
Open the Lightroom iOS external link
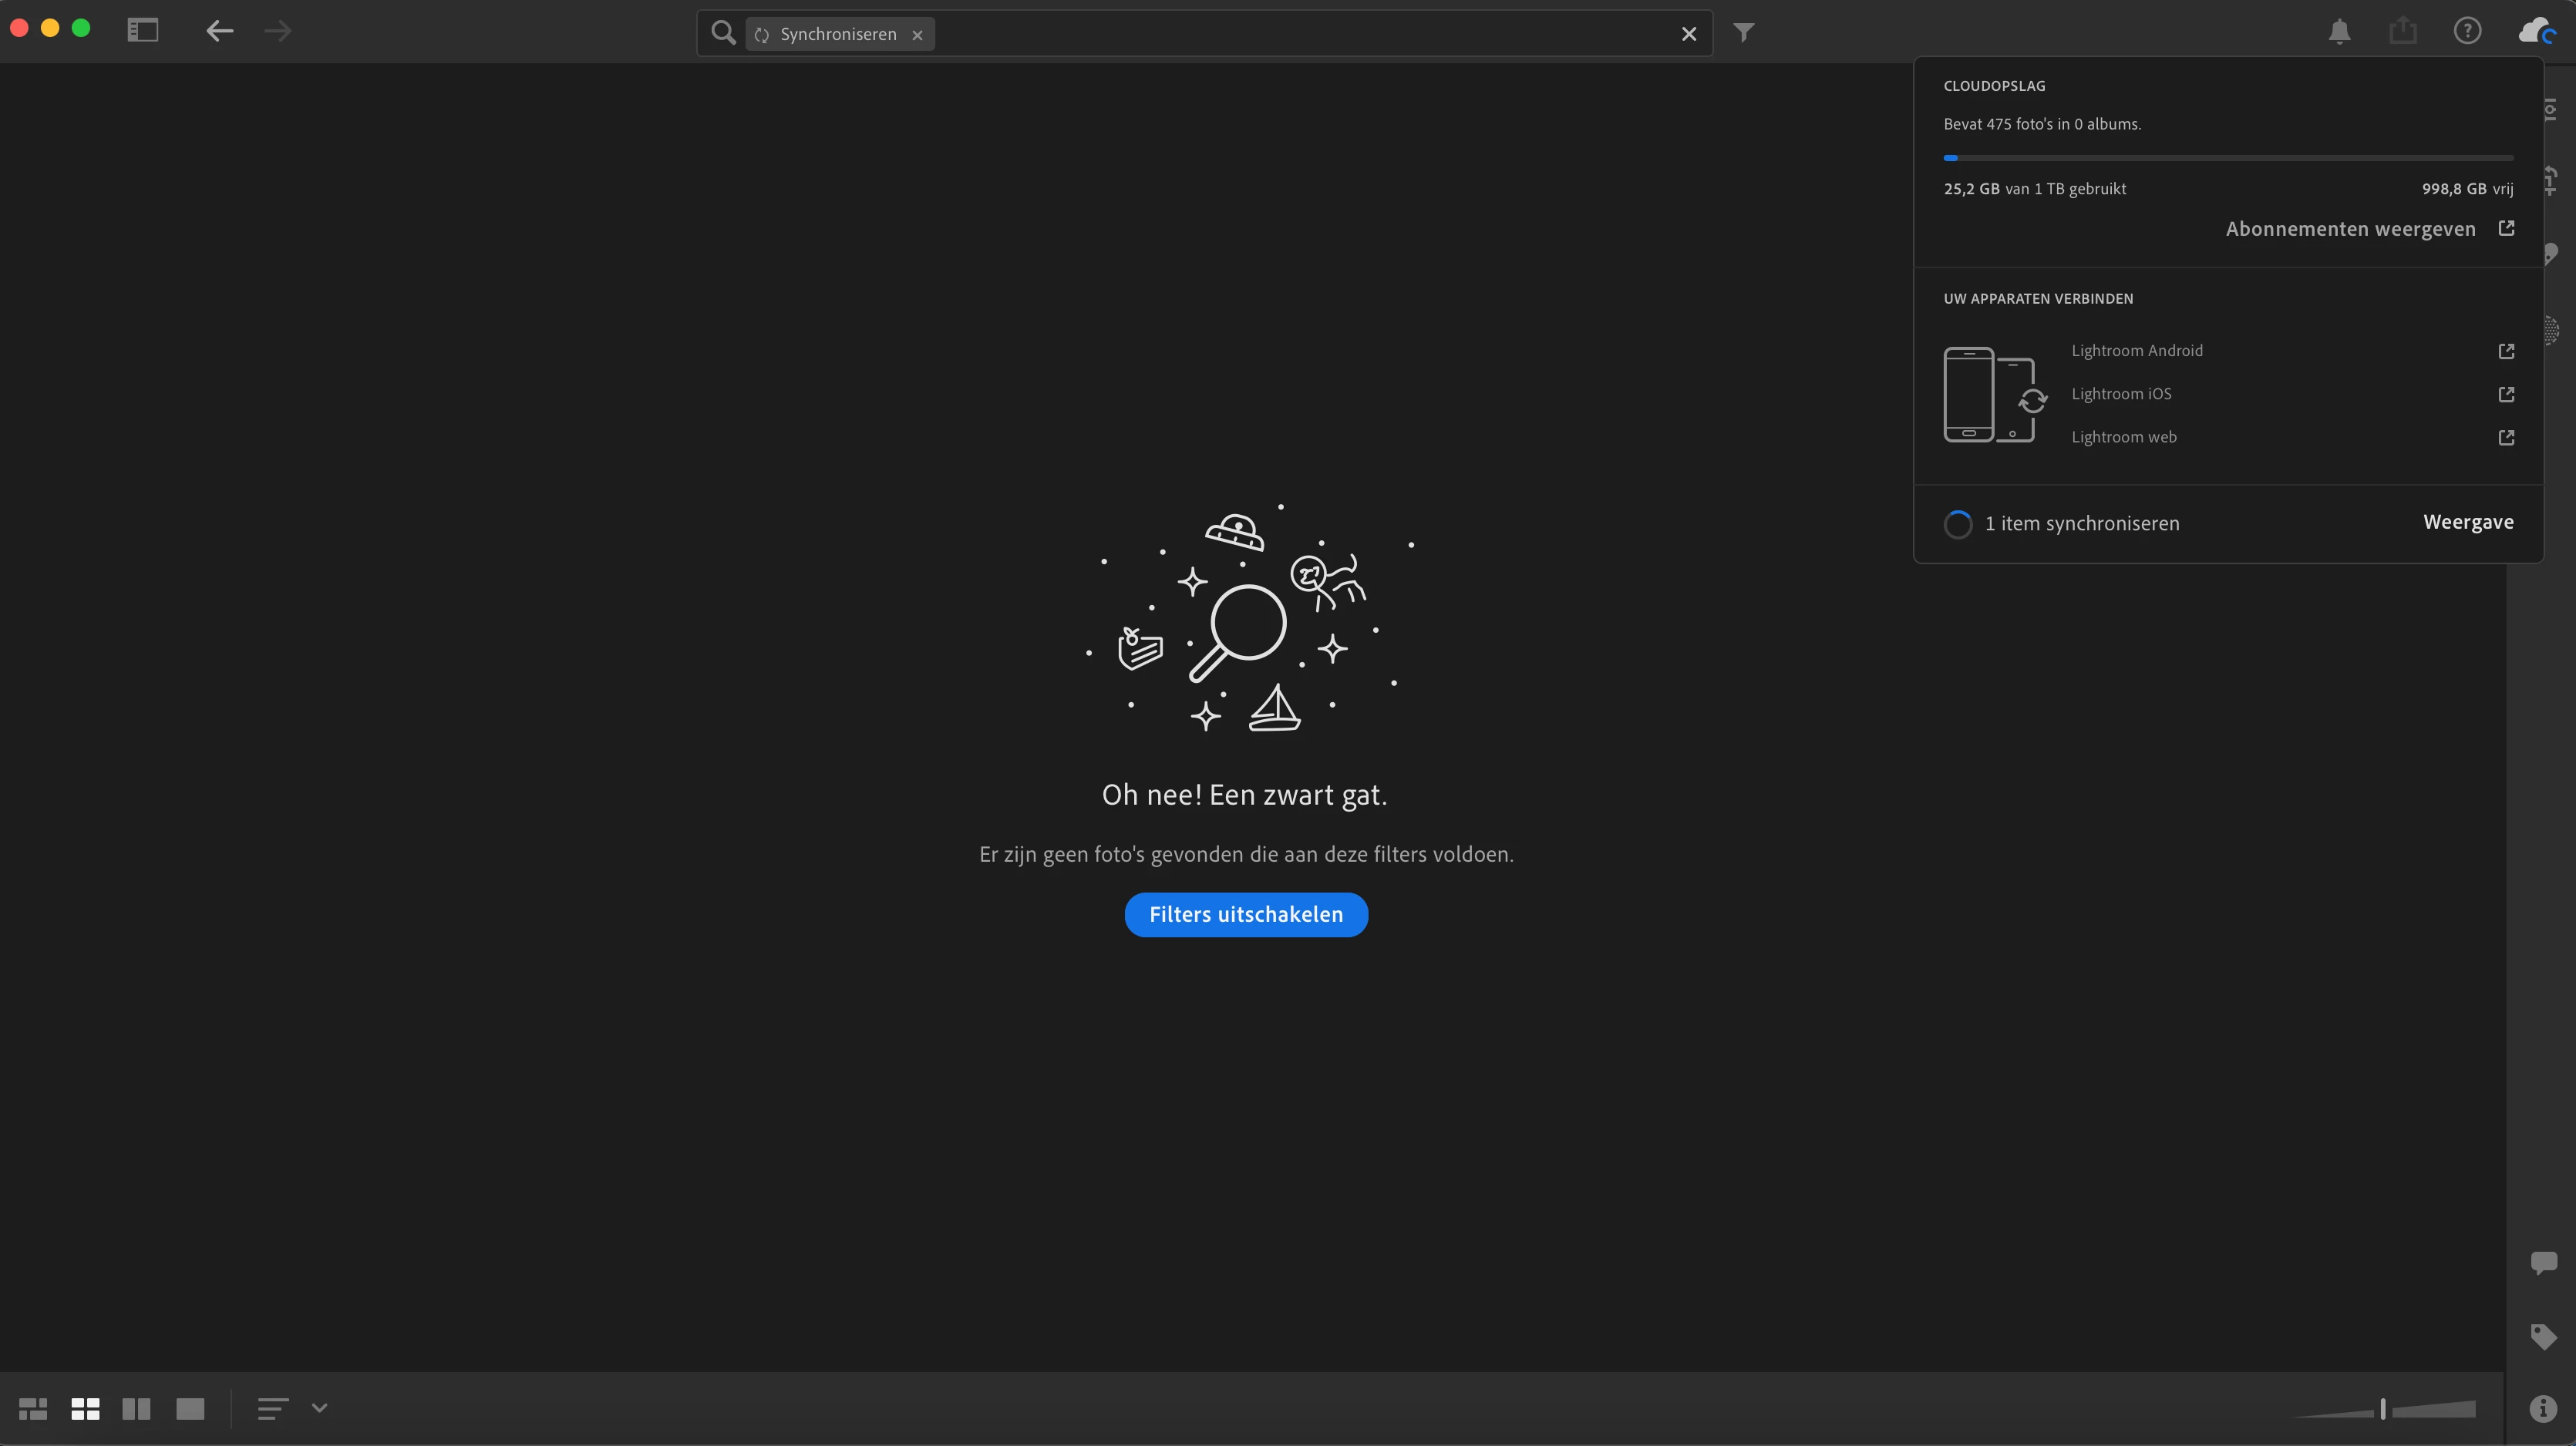pos(2506,394)
